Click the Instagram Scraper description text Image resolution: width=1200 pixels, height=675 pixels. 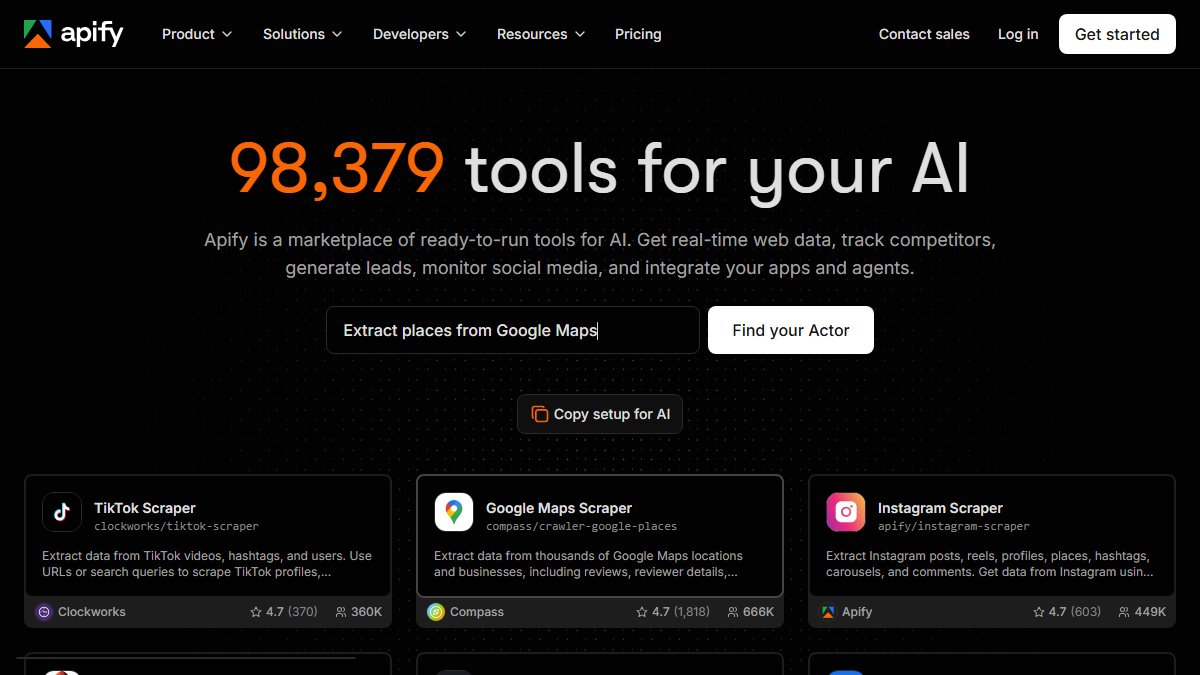pyautogui.click(x=990, y=564)
